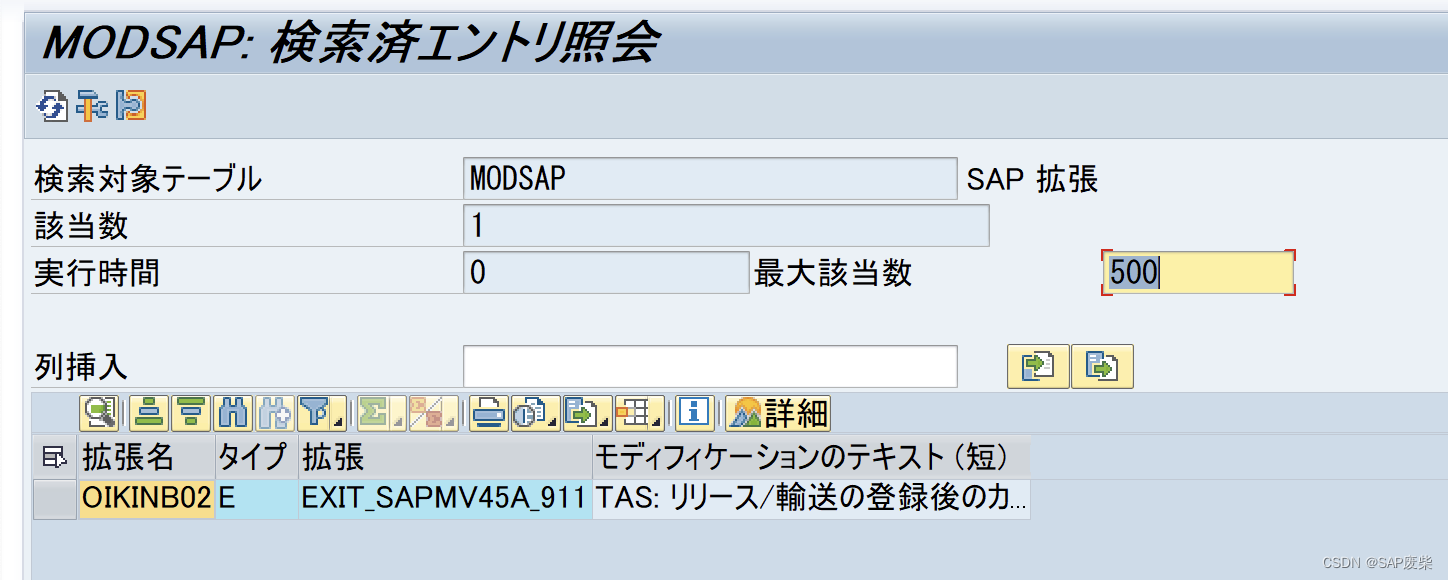Screen dimensions: 1448x580
Task: Open the Views dropdown icon
Action: (x=535, y=412)
